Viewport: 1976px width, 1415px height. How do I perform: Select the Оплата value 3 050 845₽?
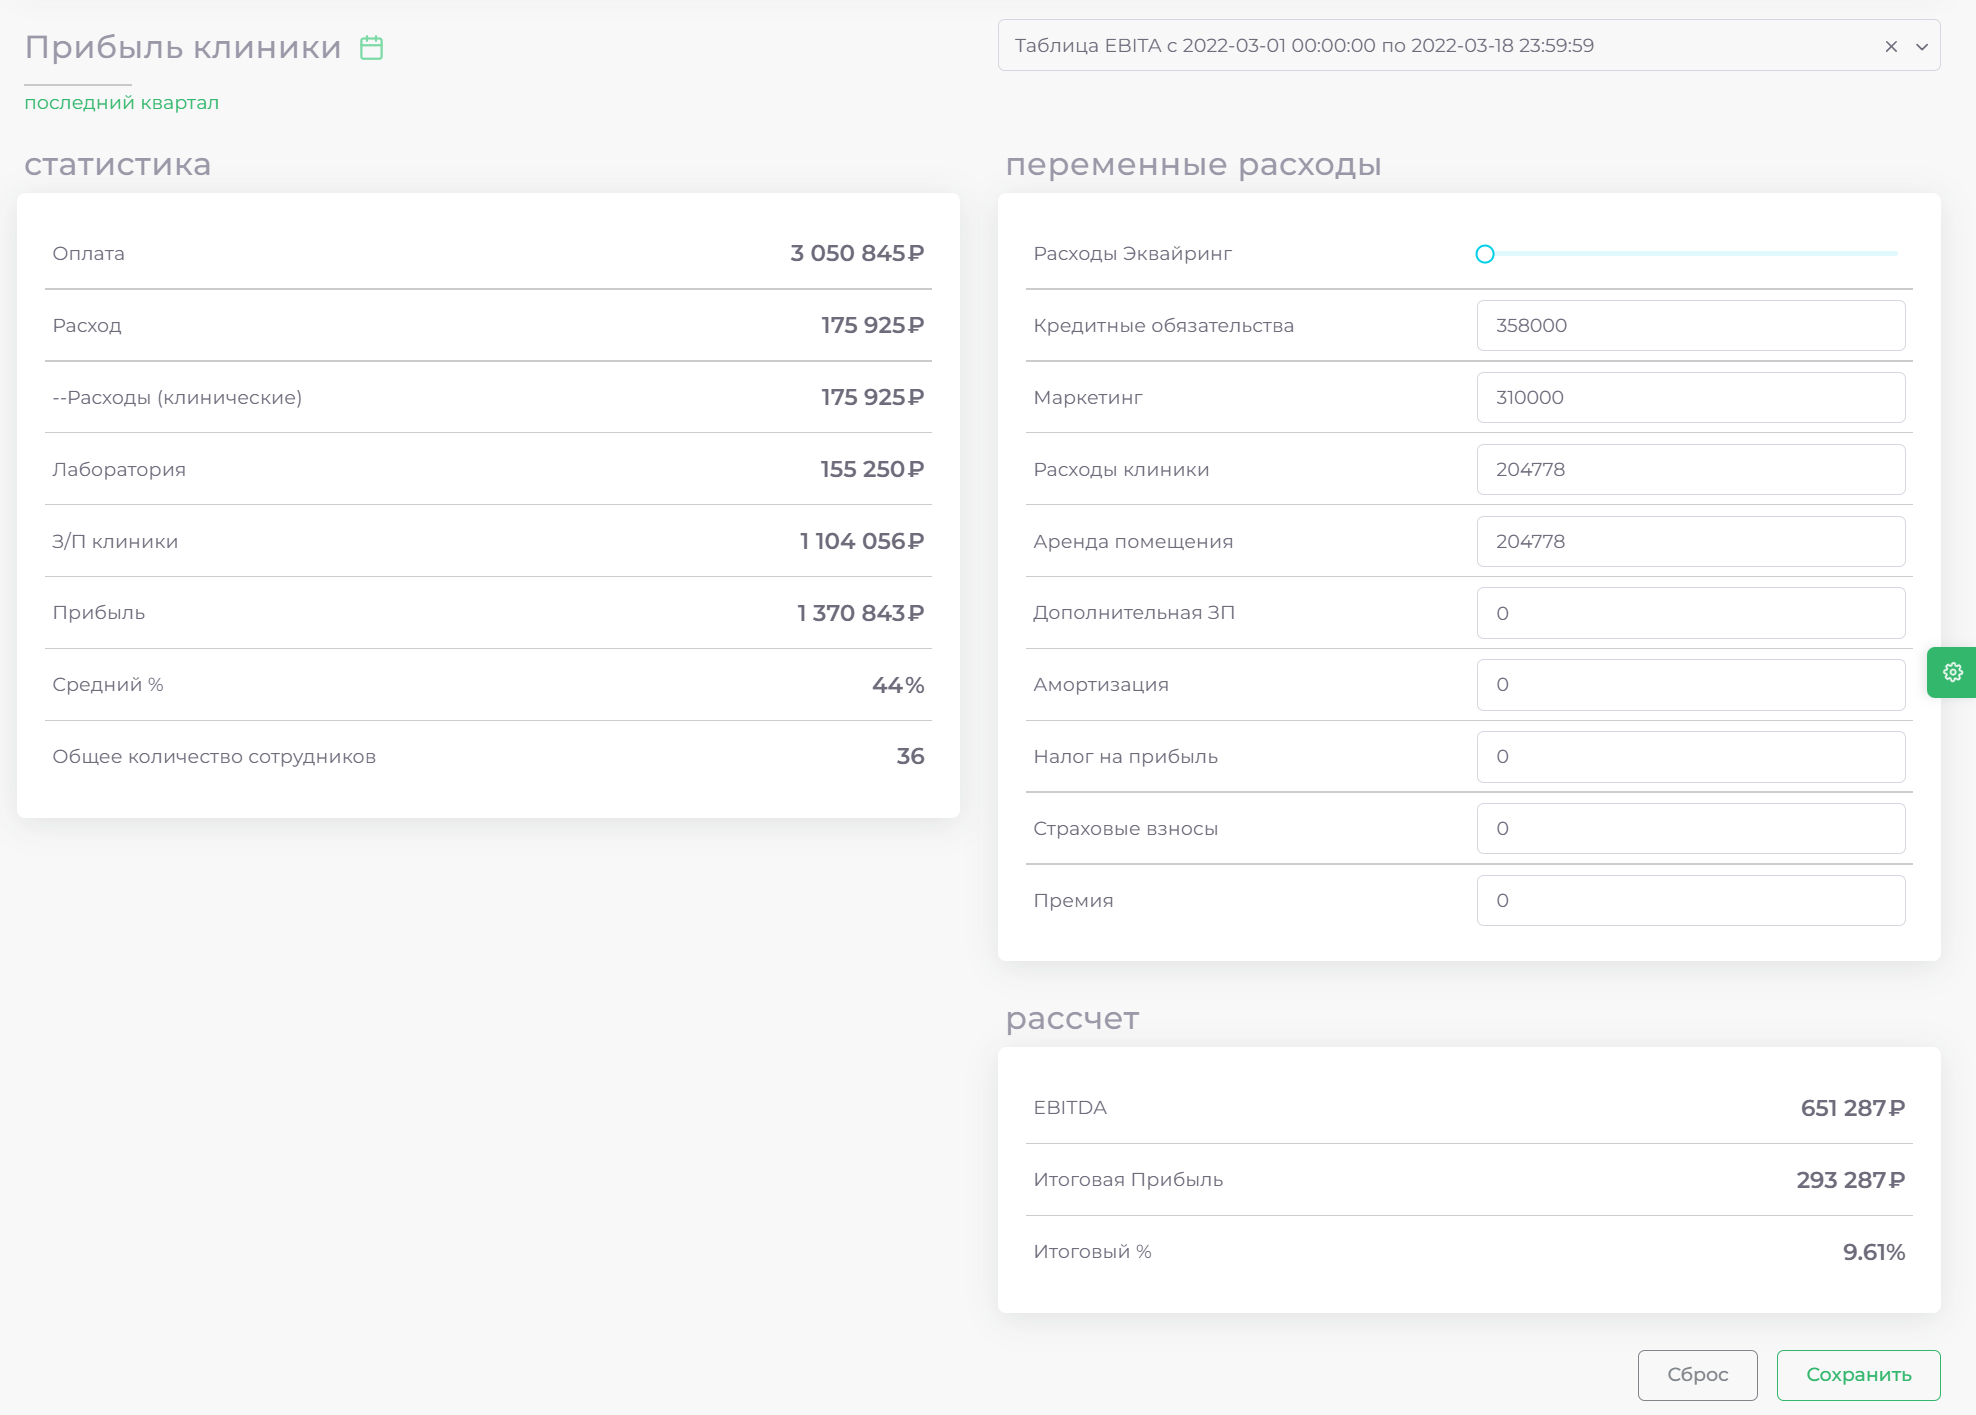coord(857,253)
